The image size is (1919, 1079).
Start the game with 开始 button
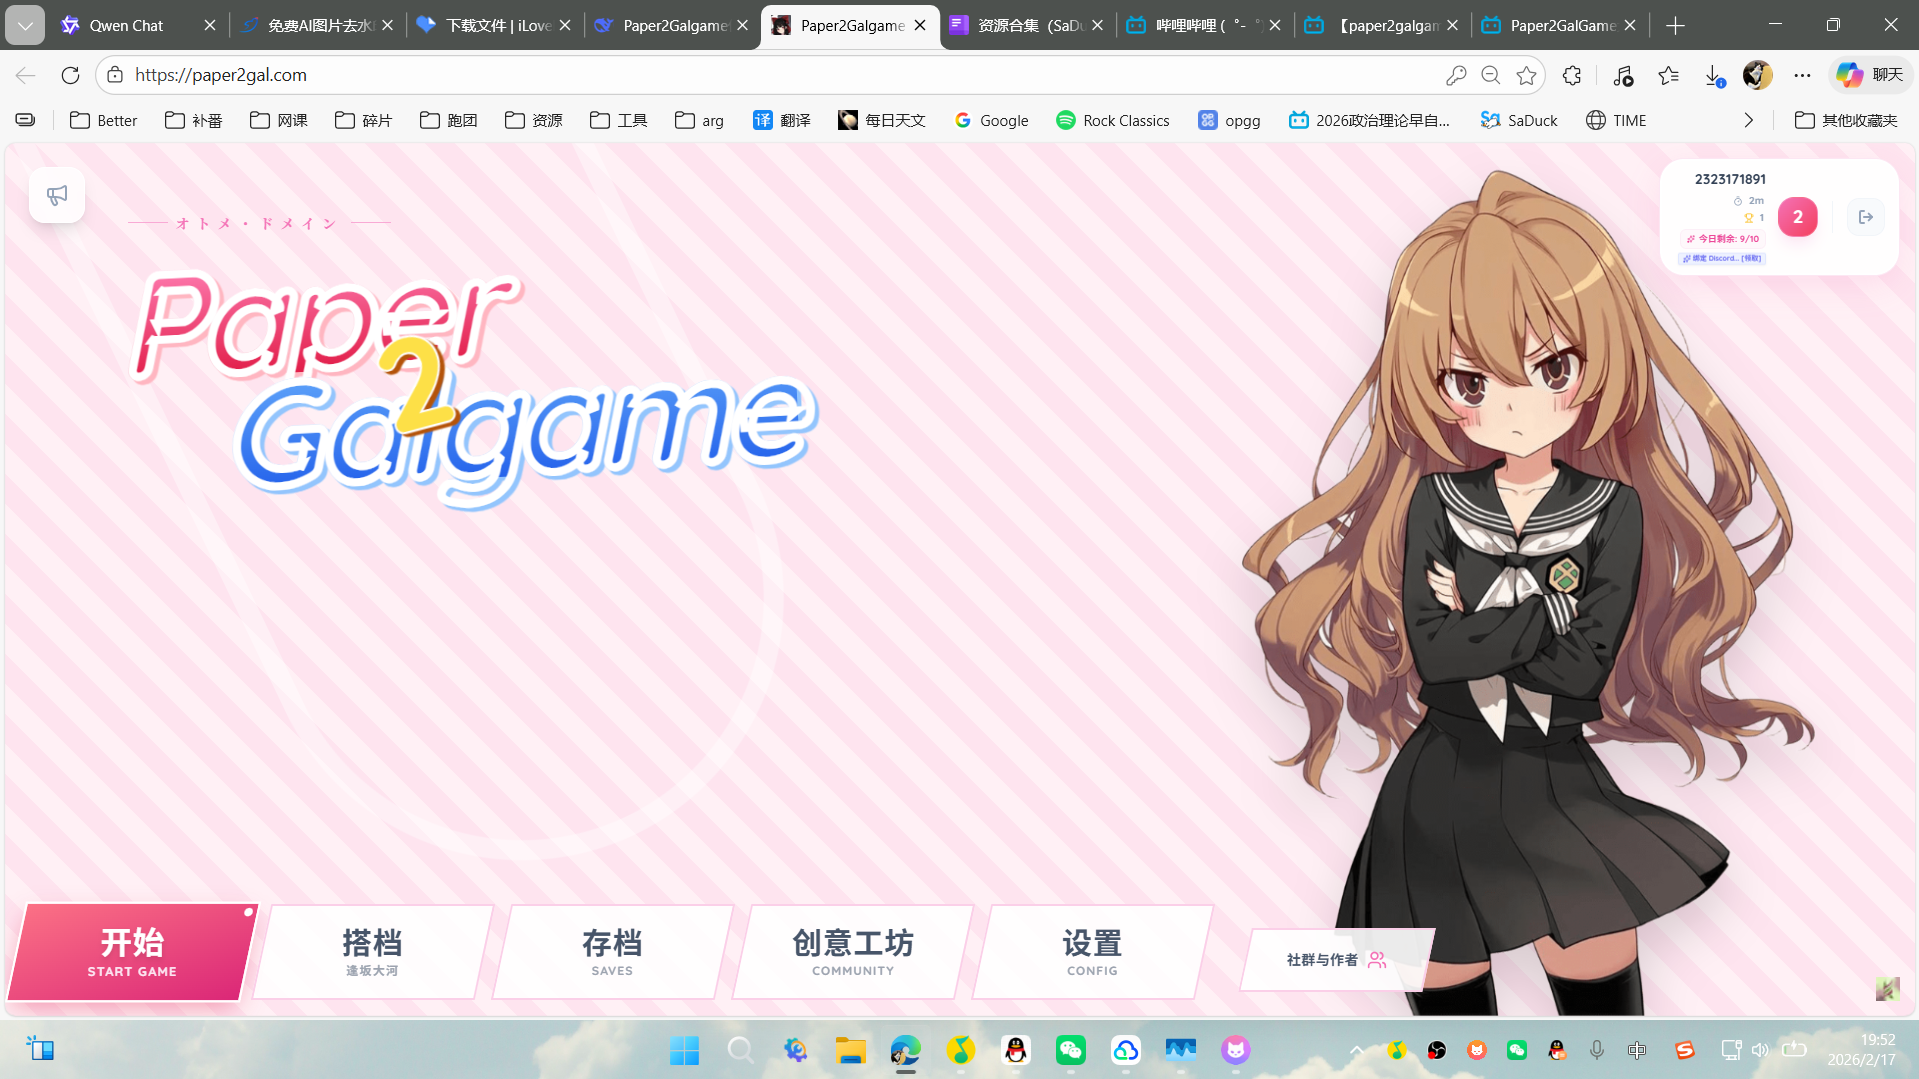(x=132, y=952)
